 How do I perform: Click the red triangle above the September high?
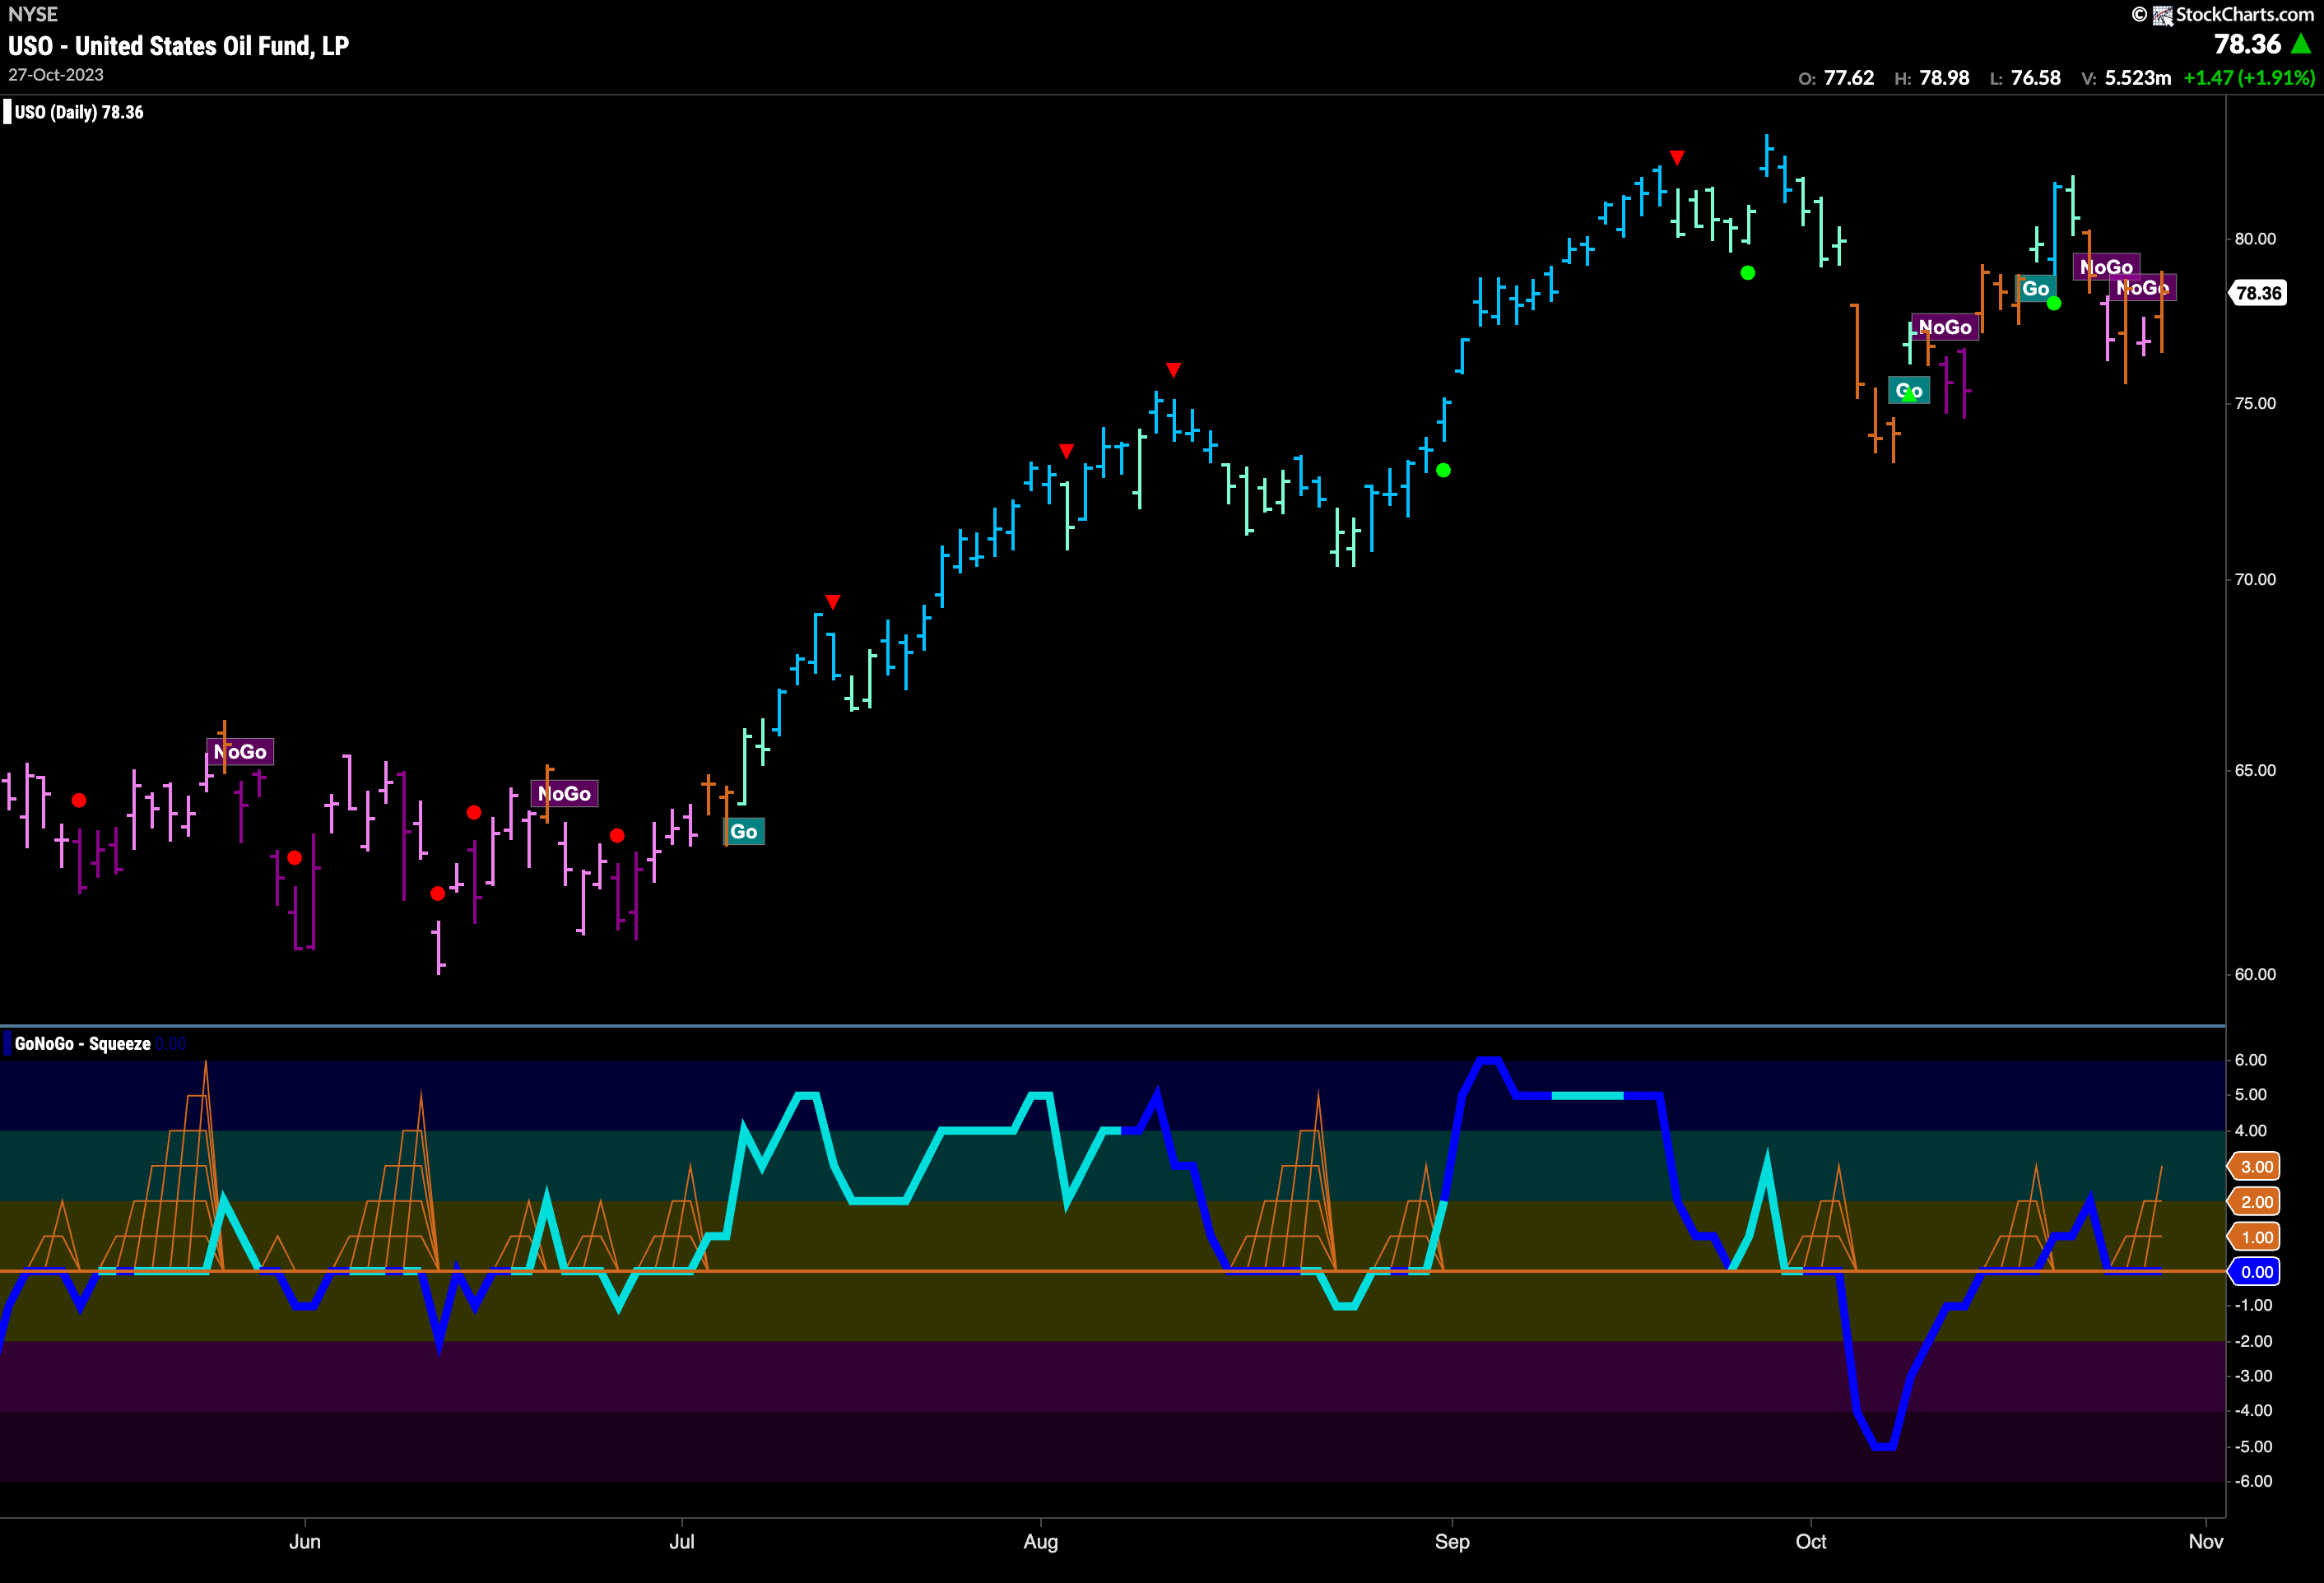pyautogui.click(x=1678, y=158)
